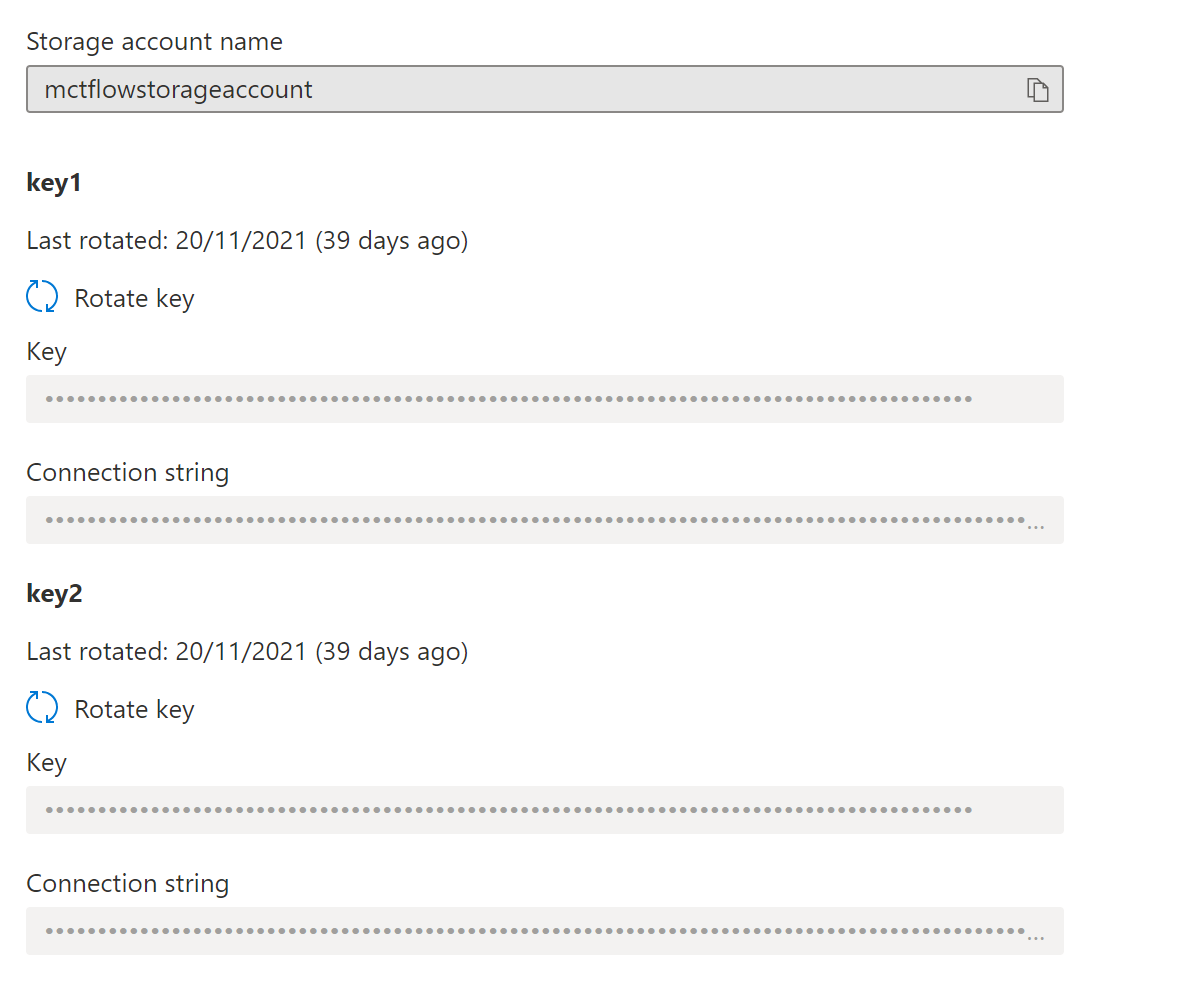The width and height of the screenshot is (1197, 1008).
Task: Click the circular rotate icon for key2
Action: click(42, 709)
